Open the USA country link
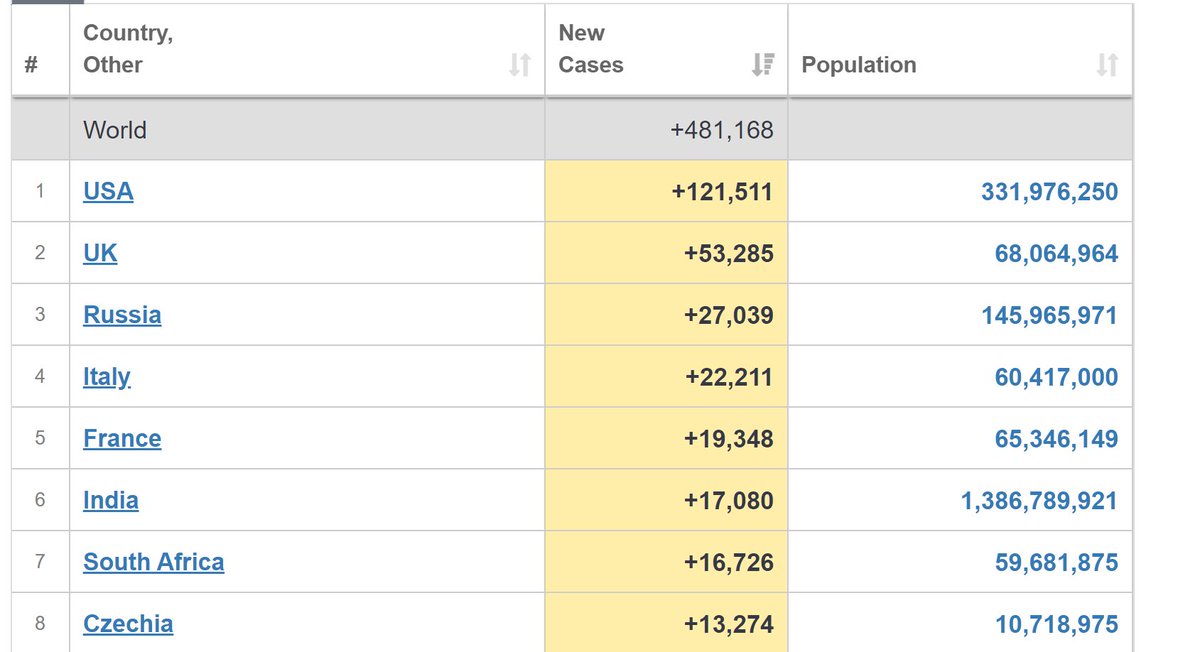The image size is (1200, 652). point(108,191)
